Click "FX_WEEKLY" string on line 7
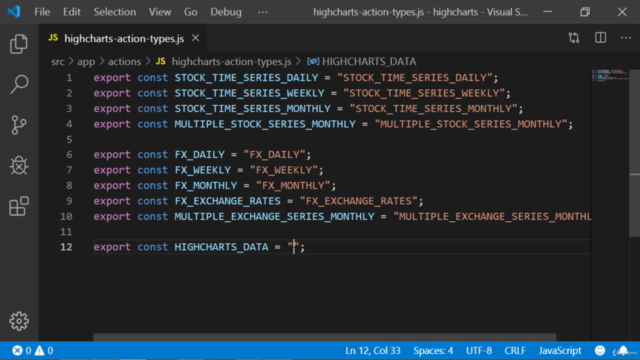The image size is (640, 360). tap(284, 170)
